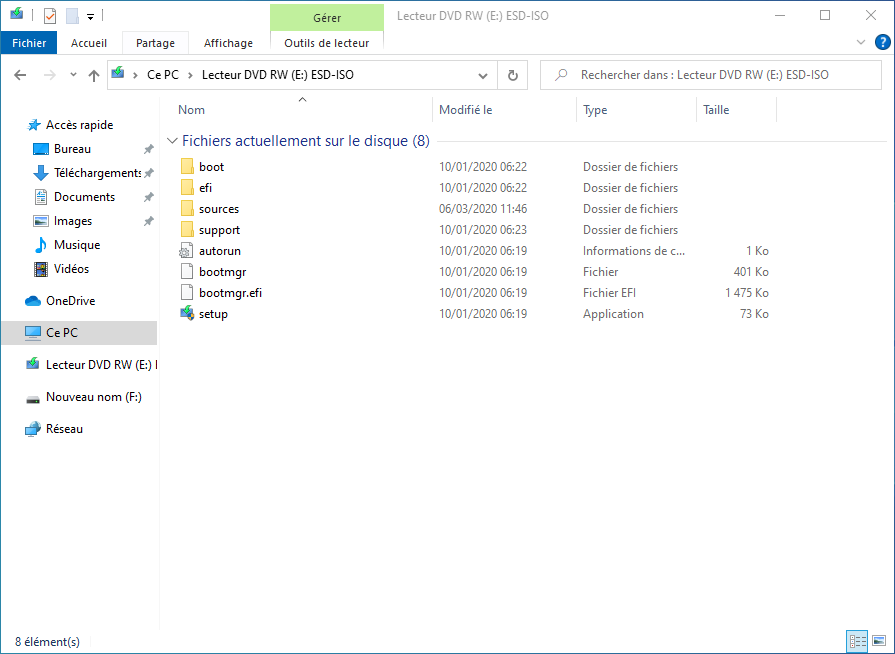
Task: Click the Gérer contextual tab header
Action: coord(326,18)
